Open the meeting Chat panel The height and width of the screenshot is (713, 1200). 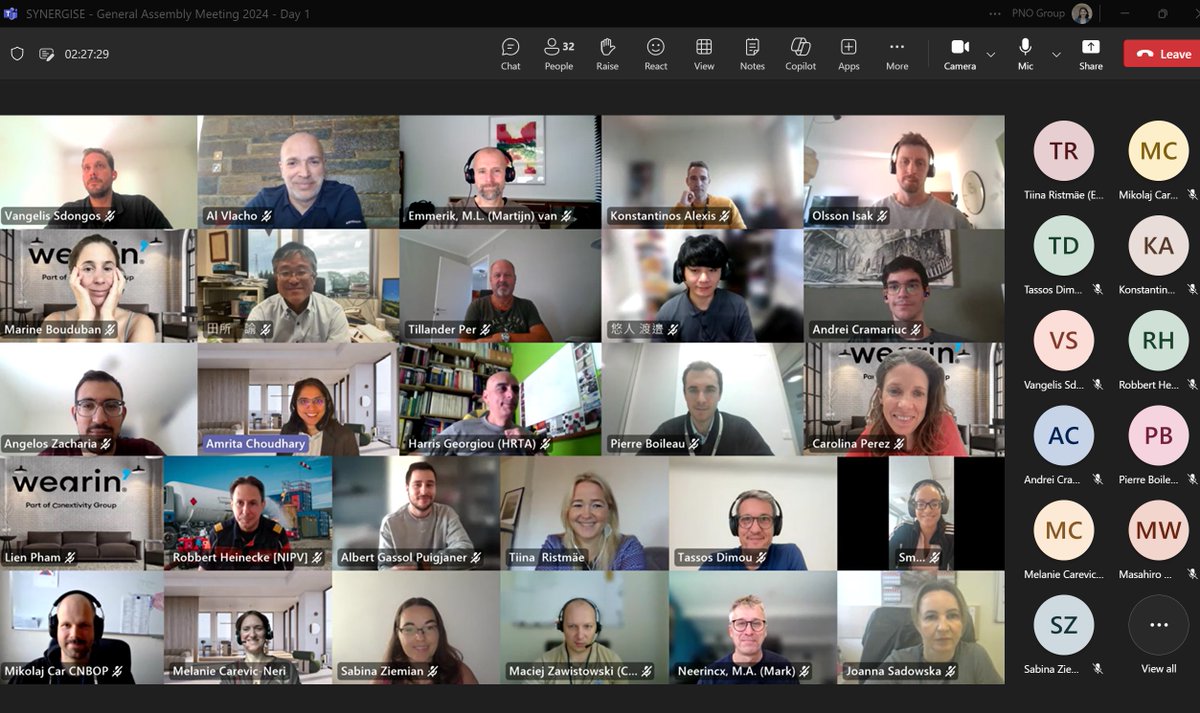pyautogui.click(x=510, y=53)
